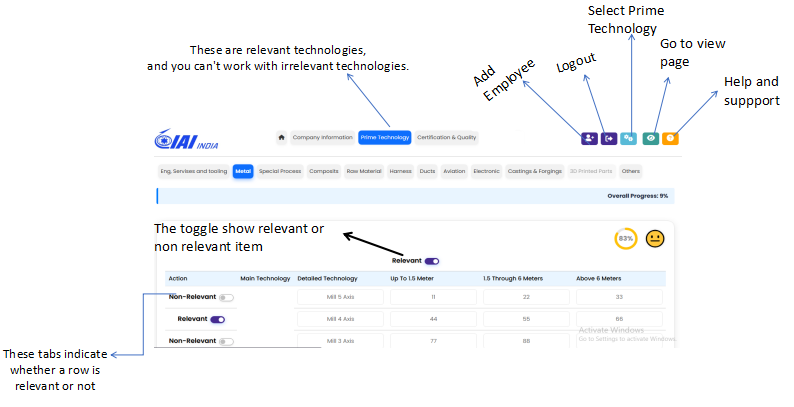
Task: Click the Main Technology column header
Action: point(265,278)
